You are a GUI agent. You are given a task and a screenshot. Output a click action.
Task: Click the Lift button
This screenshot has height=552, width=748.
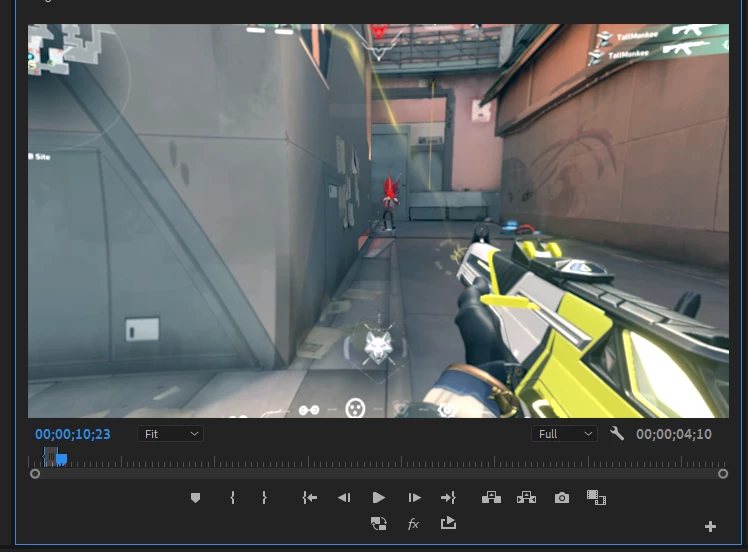tap(491, 498)
